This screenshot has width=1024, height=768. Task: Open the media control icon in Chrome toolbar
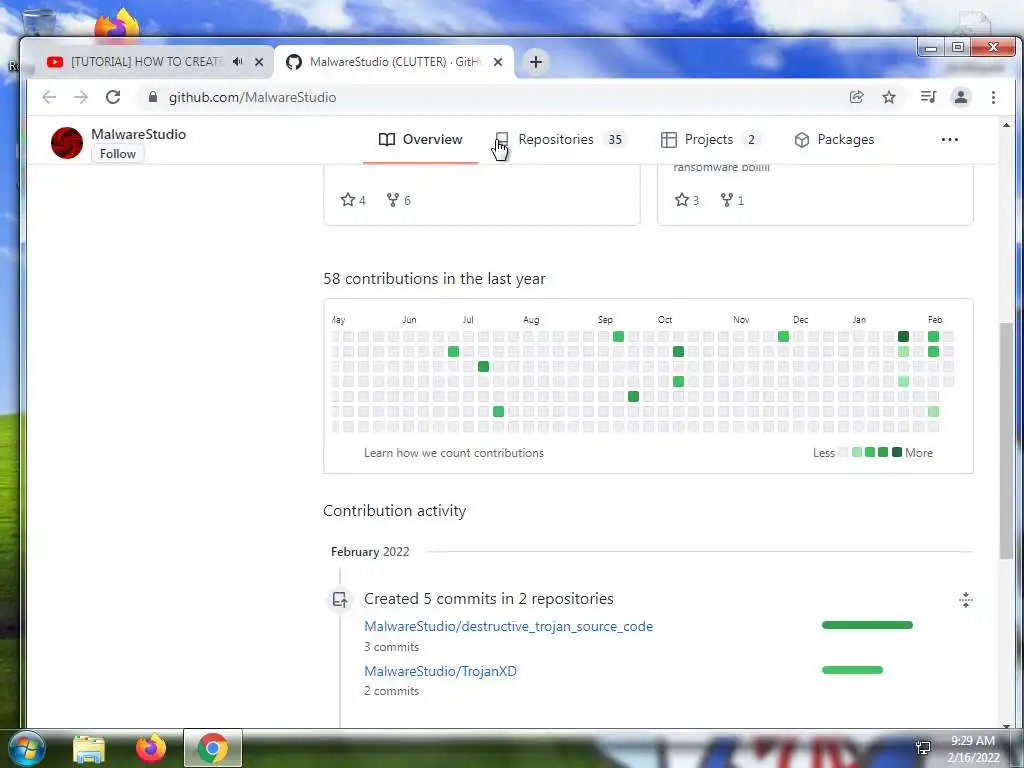[x=928, y=97]
